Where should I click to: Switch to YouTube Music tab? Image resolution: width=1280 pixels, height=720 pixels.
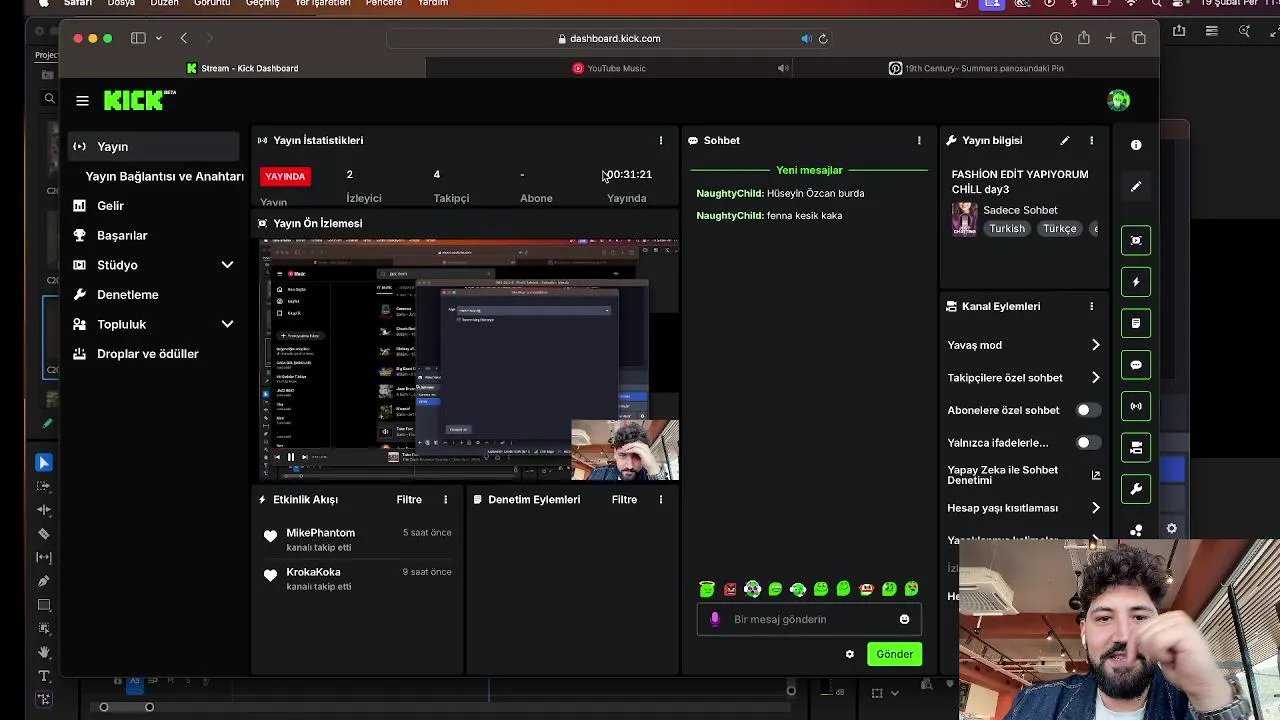coord(608,68)
